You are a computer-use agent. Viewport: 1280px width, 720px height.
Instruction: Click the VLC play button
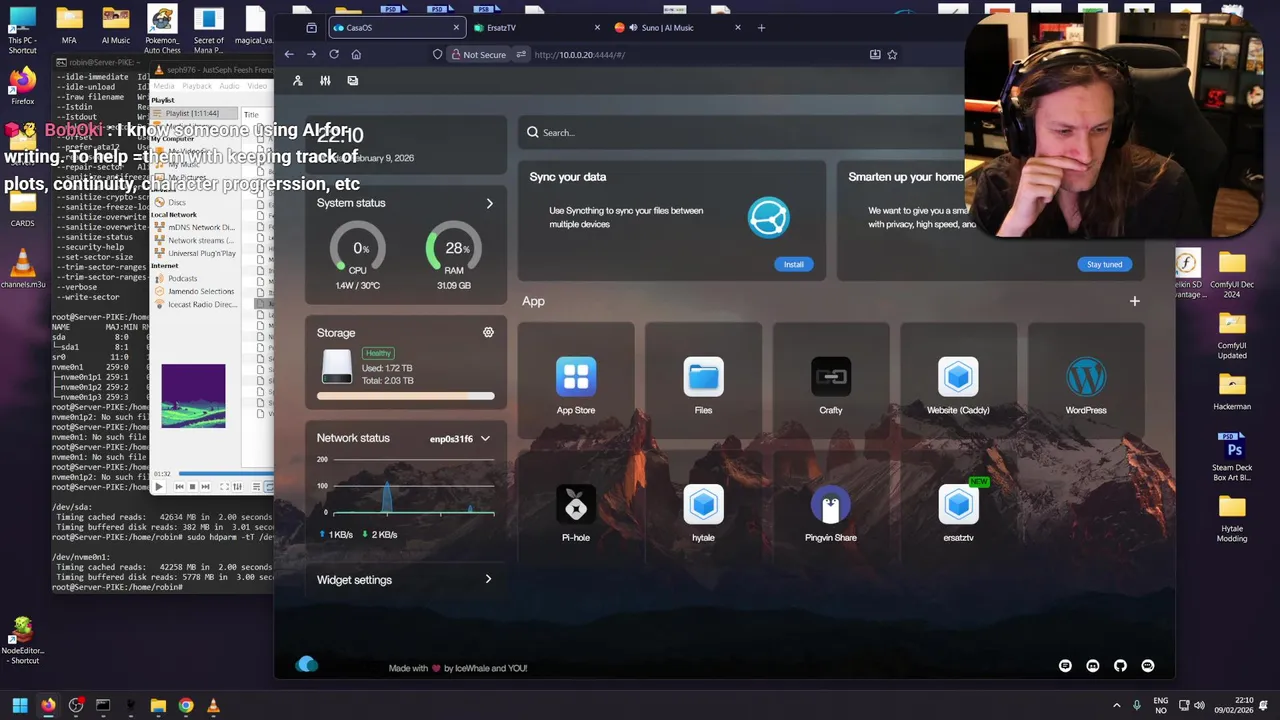pos(158,487)
